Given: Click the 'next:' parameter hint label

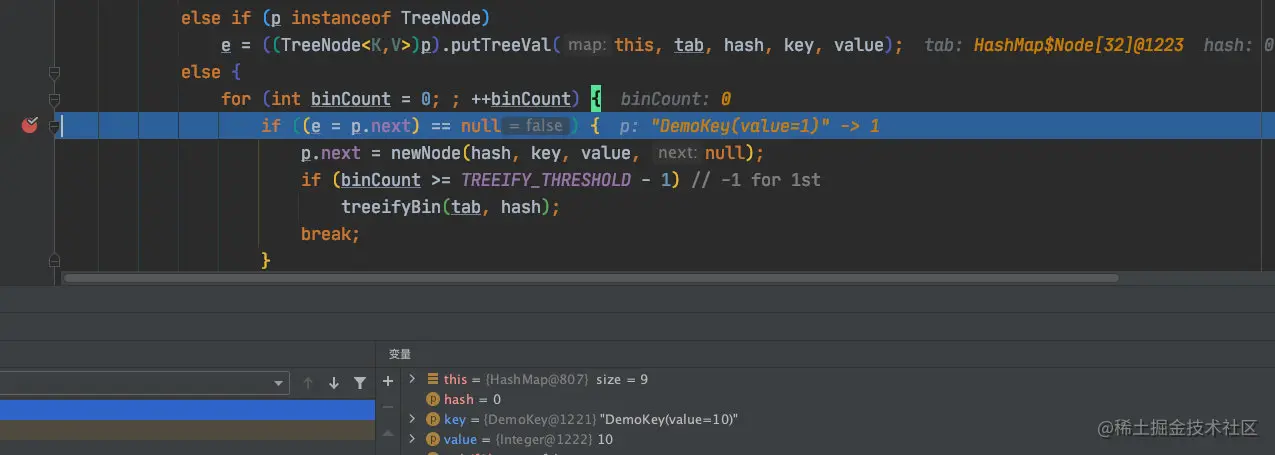Looking at the screenshot, I should point(677,153).
